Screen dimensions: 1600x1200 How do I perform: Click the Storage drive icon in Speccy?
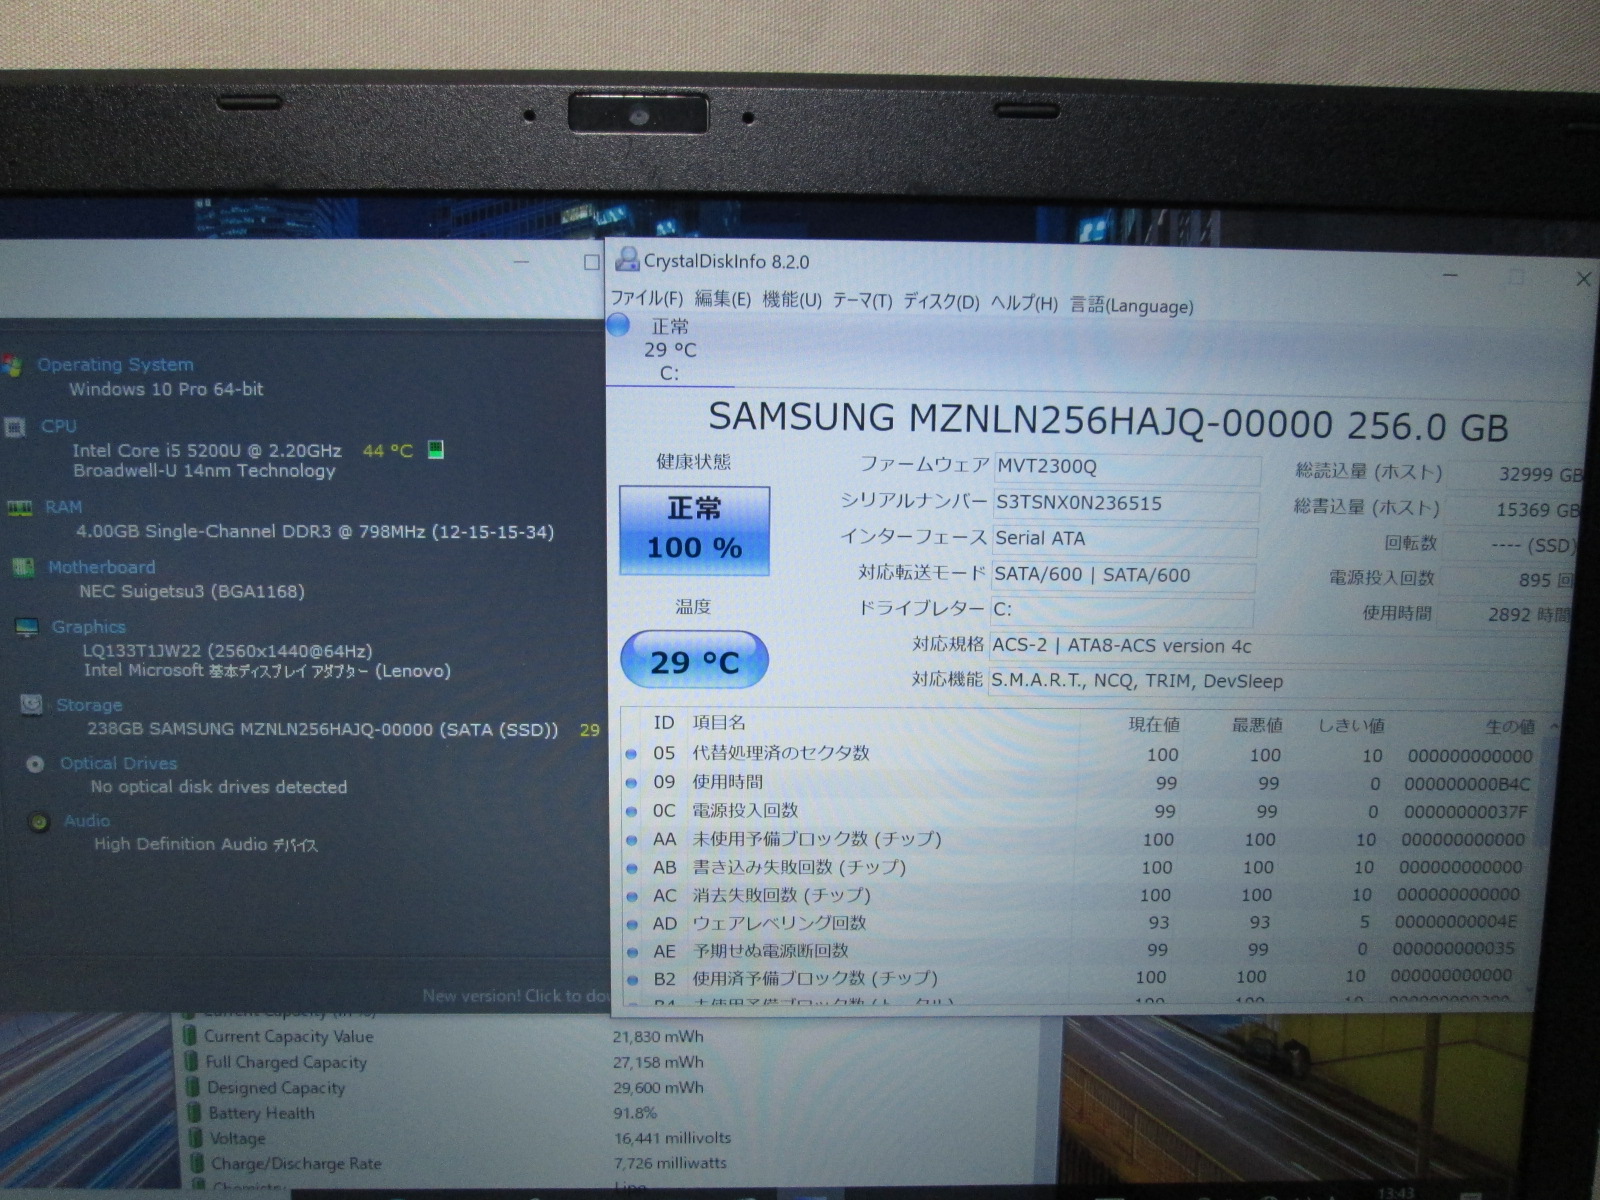pos(31,705)
